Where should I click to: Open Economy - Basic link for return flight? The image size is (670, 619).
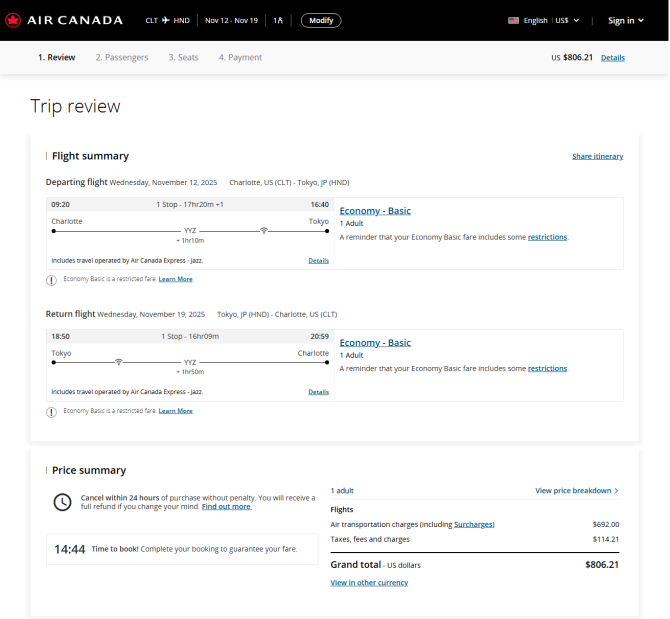coord(375,343)
